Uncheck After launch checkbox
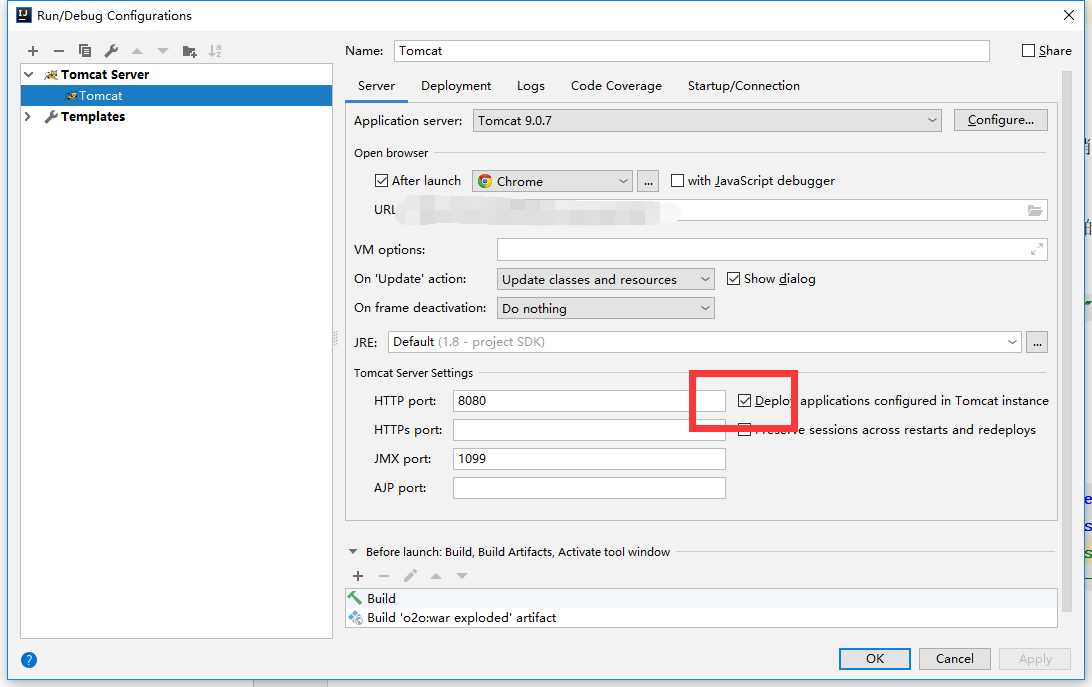1092x687 pixels. coord(381,180)
